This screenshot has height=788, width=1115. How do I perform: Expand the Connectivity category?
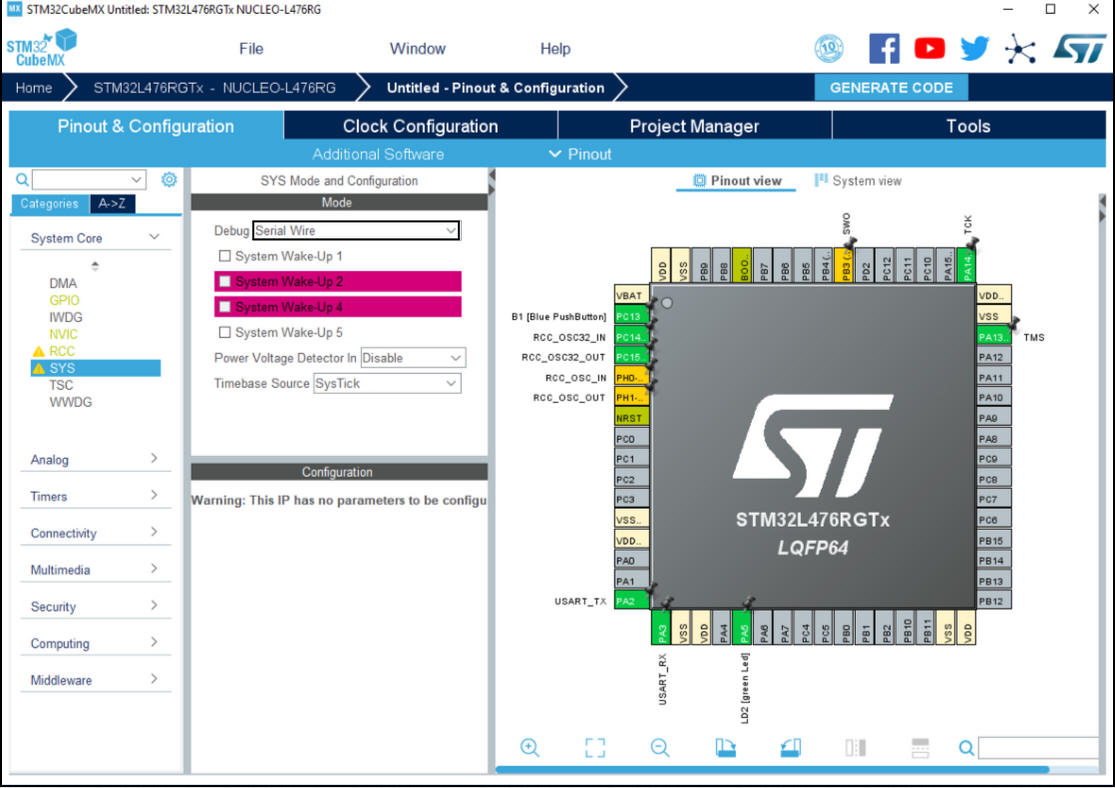[94, 533]
